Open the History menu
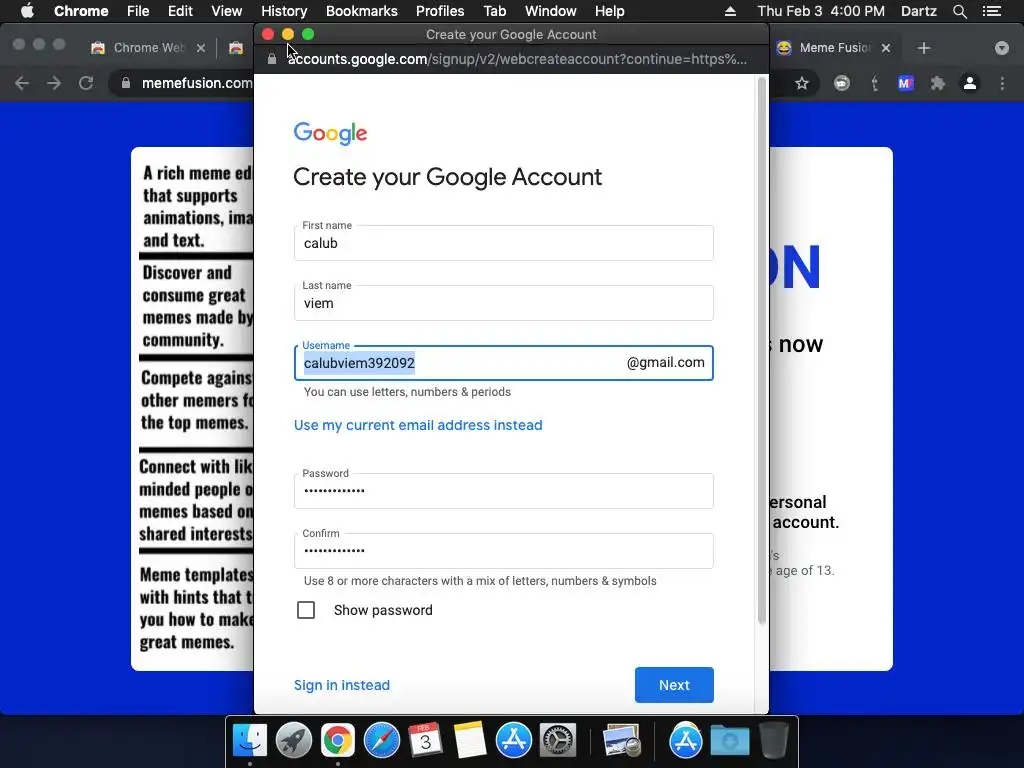1024x768 pixels. (284, 11)
